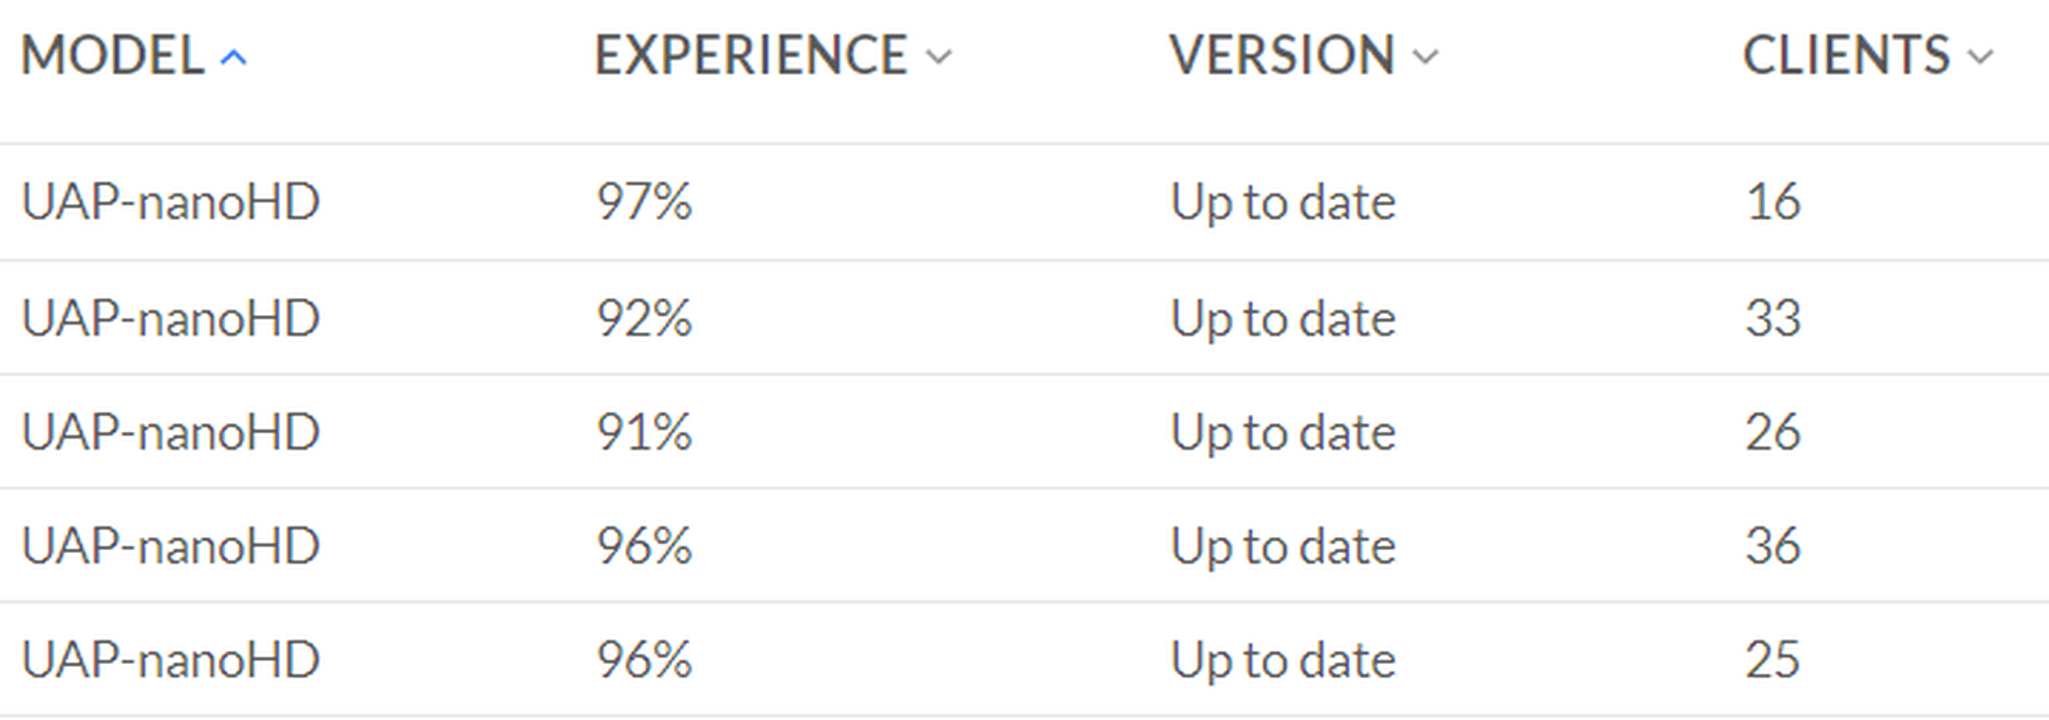Click the CLIENTS column header label
This screenshot has height=720, width=2049.
[x=1846, y=56]
